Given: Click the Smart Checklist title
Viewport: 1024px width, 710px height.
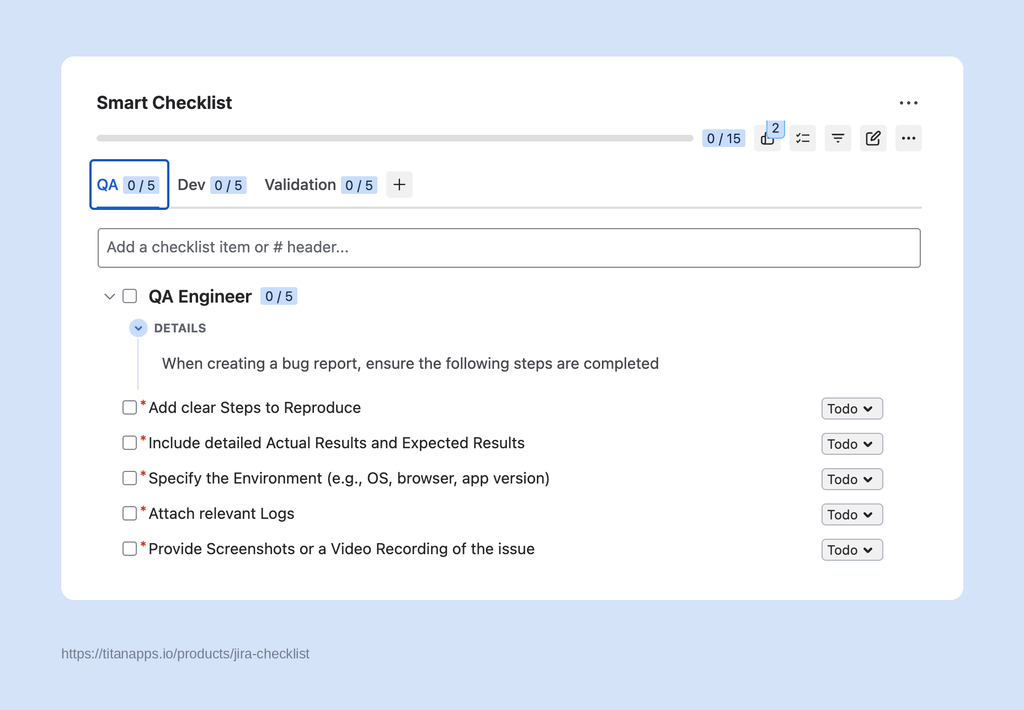Looking at the screenshot, I should (x=165, y=103).
